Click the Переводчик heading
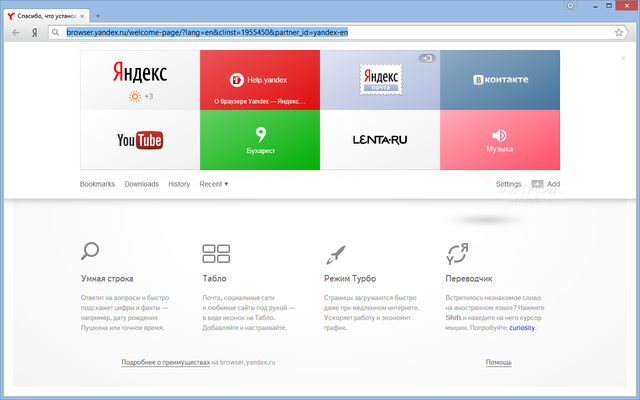Screen dimensions: 640x400 [469, 279]
